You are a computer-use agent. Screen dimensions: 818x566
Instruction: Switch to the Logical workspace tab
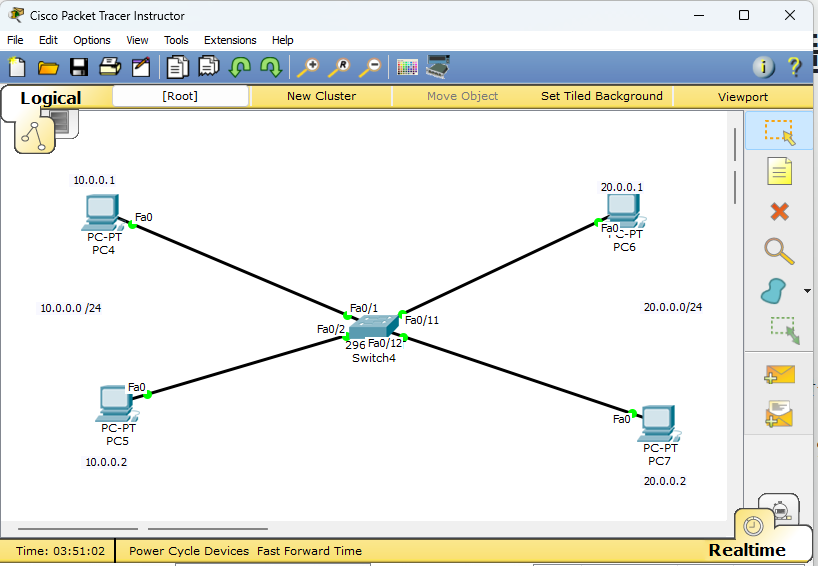click(x=51, y=98)
